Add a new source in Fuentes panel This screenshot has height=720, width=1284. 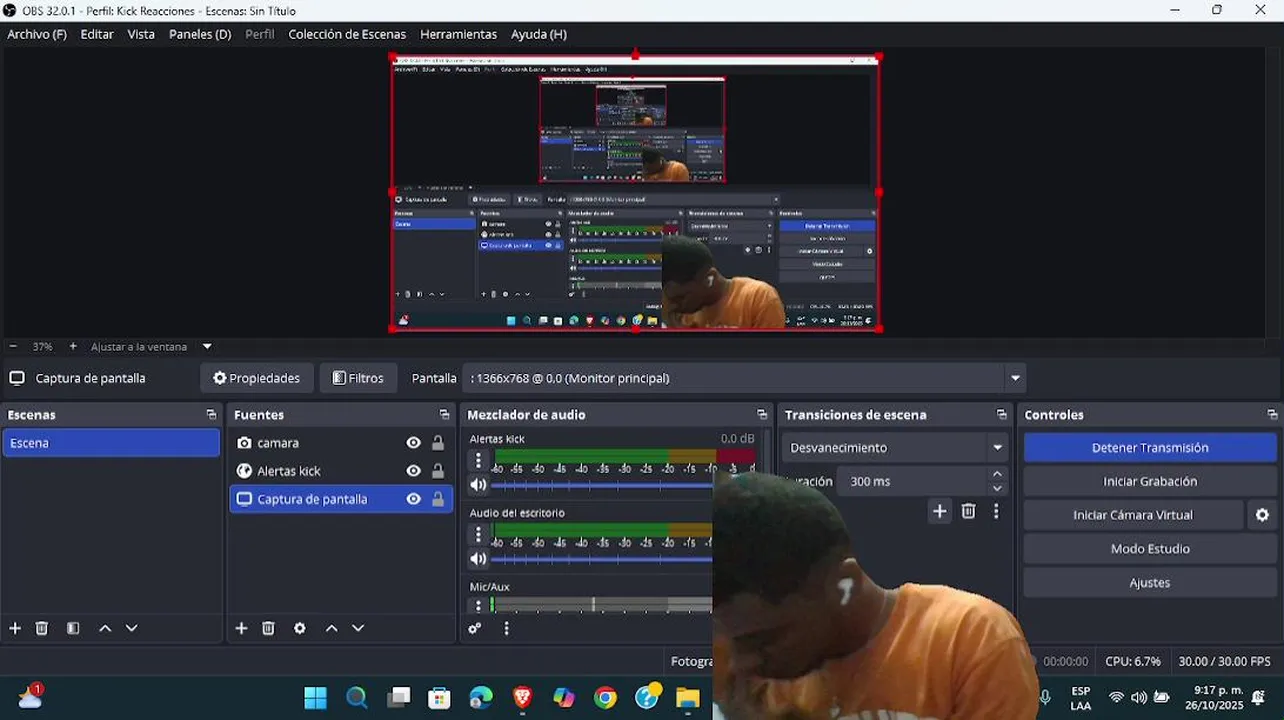pos(241,628)
